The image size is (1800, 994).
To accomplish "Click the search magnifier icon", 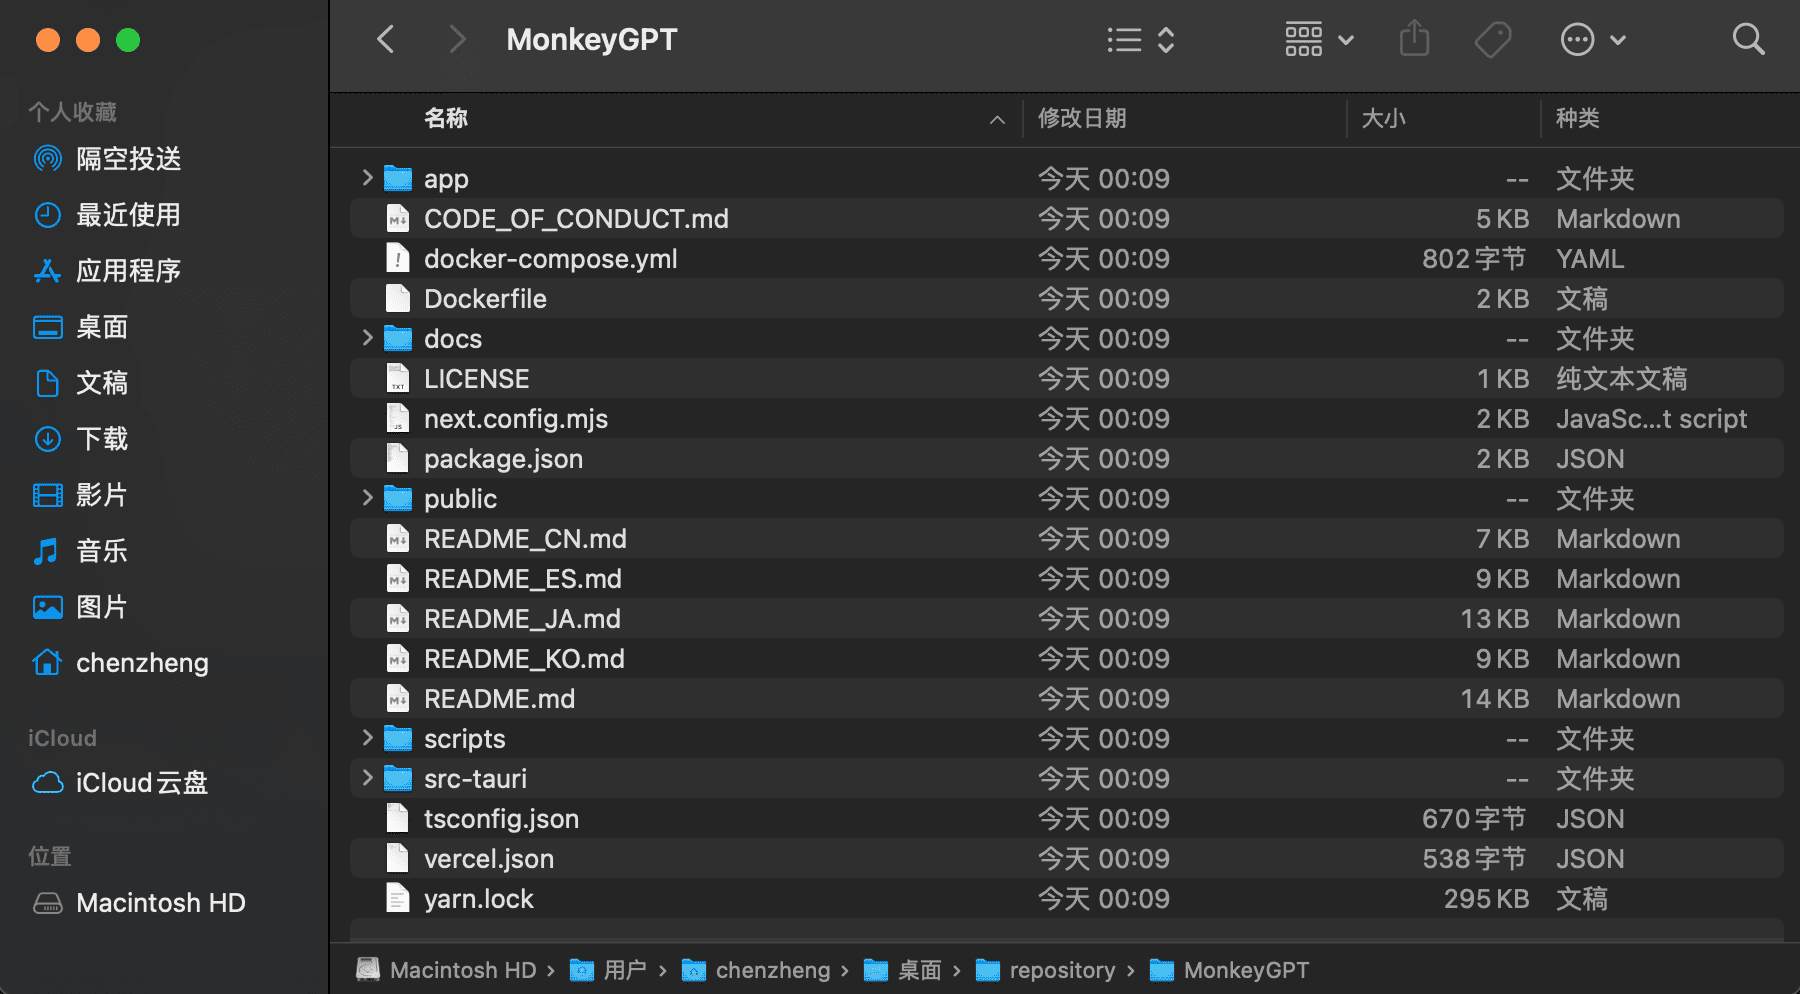I will pos(1748,40).
